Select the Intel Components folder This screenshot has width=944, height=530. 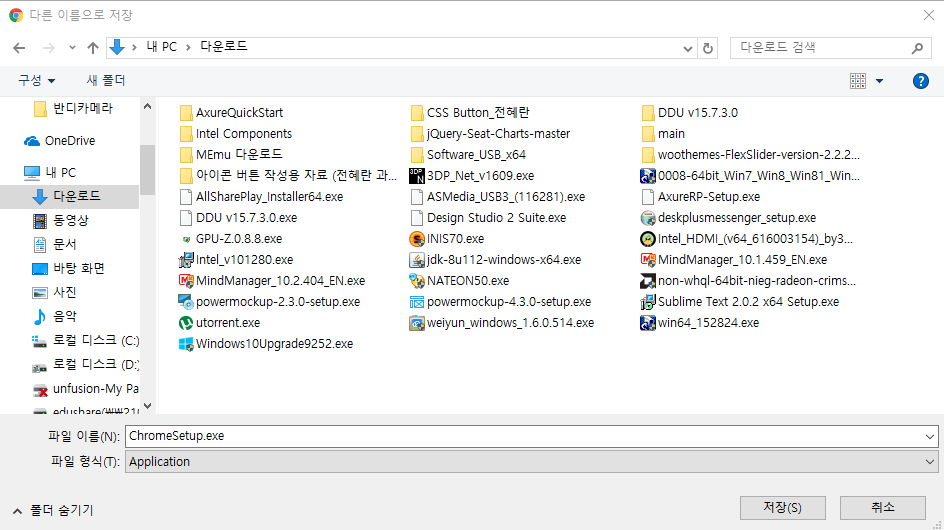(x=235, y=134)
